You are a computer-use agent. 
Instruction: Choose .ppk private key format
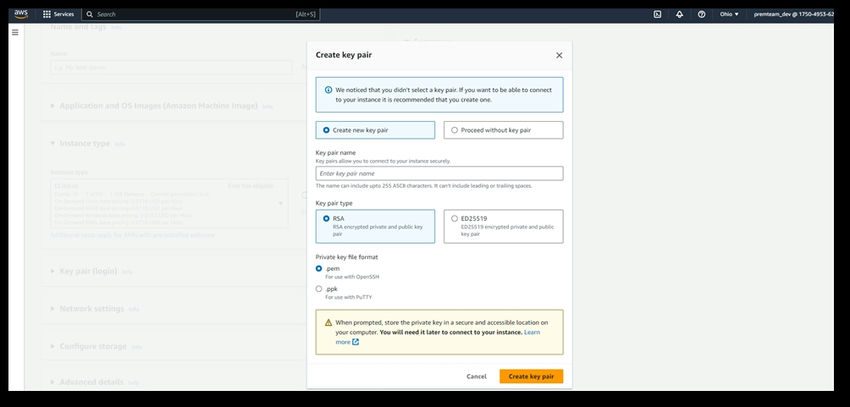(x=319, y=289)
